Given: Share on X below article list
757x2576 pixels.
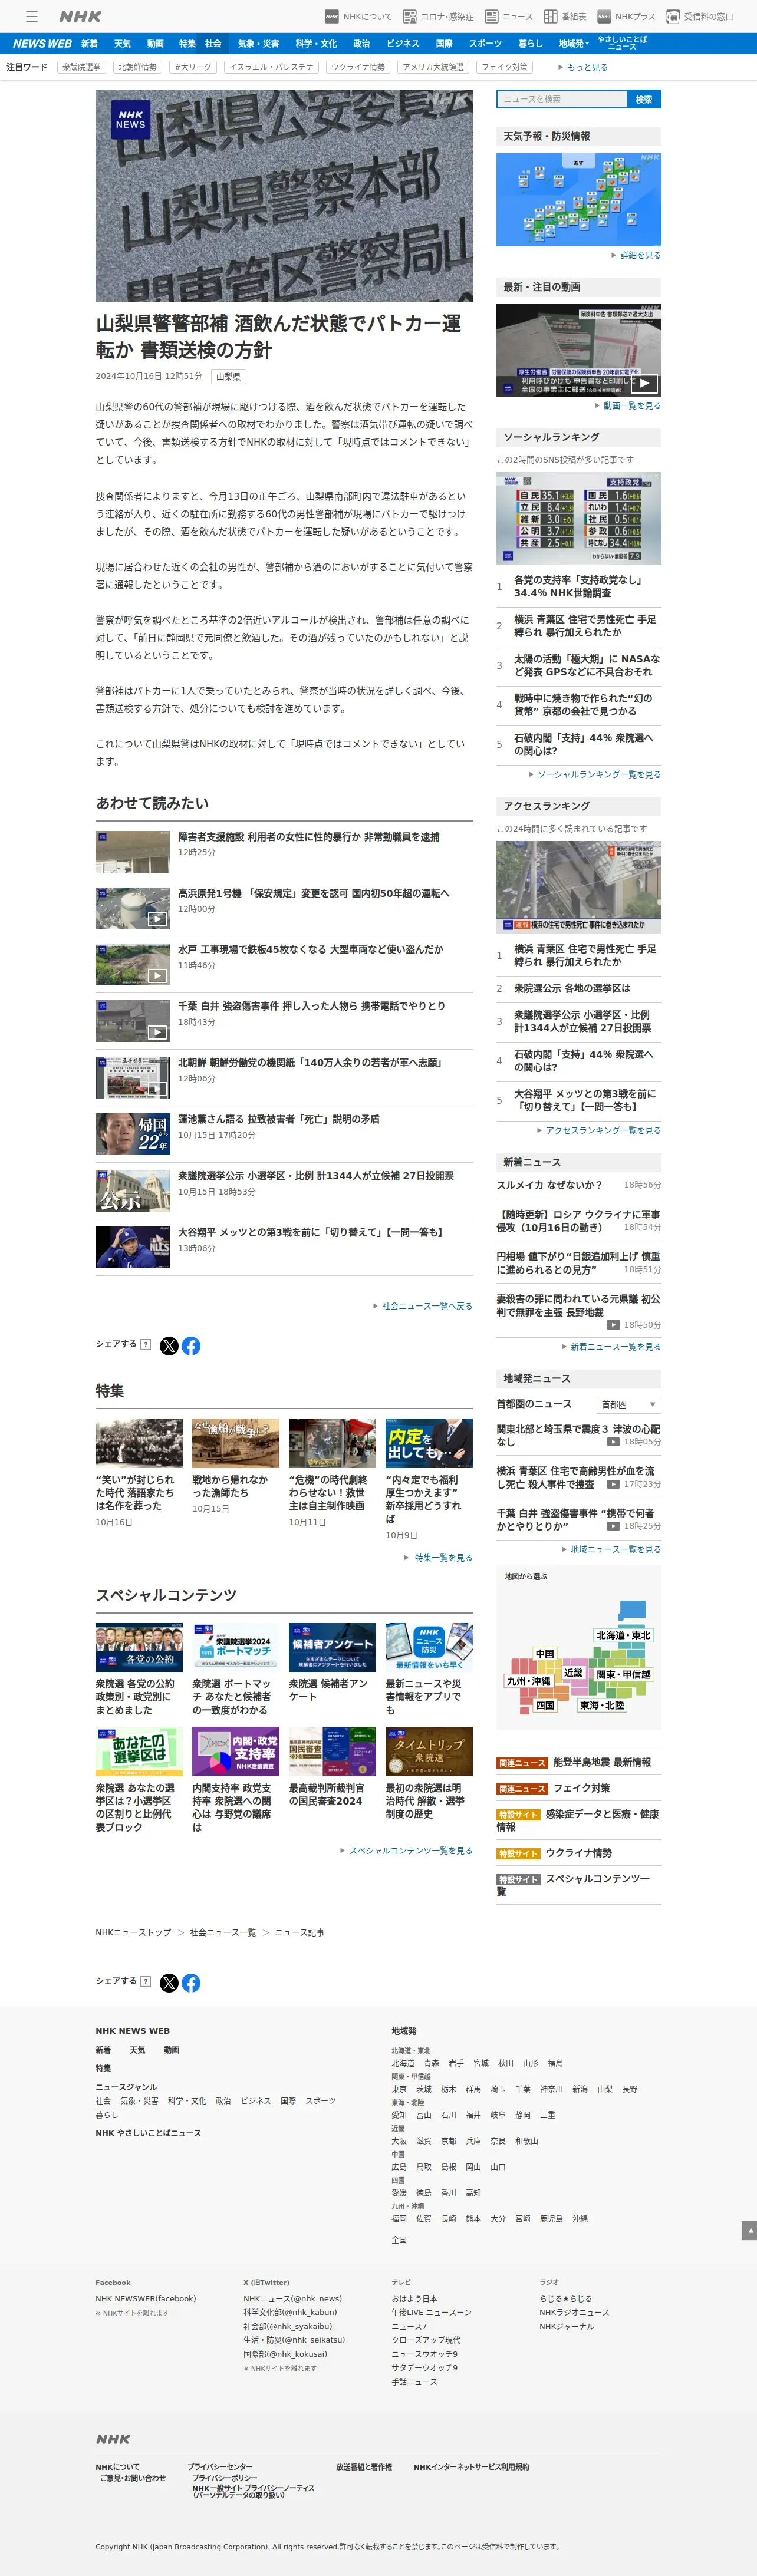Looking at the screenshot, I should [169, 1345].
